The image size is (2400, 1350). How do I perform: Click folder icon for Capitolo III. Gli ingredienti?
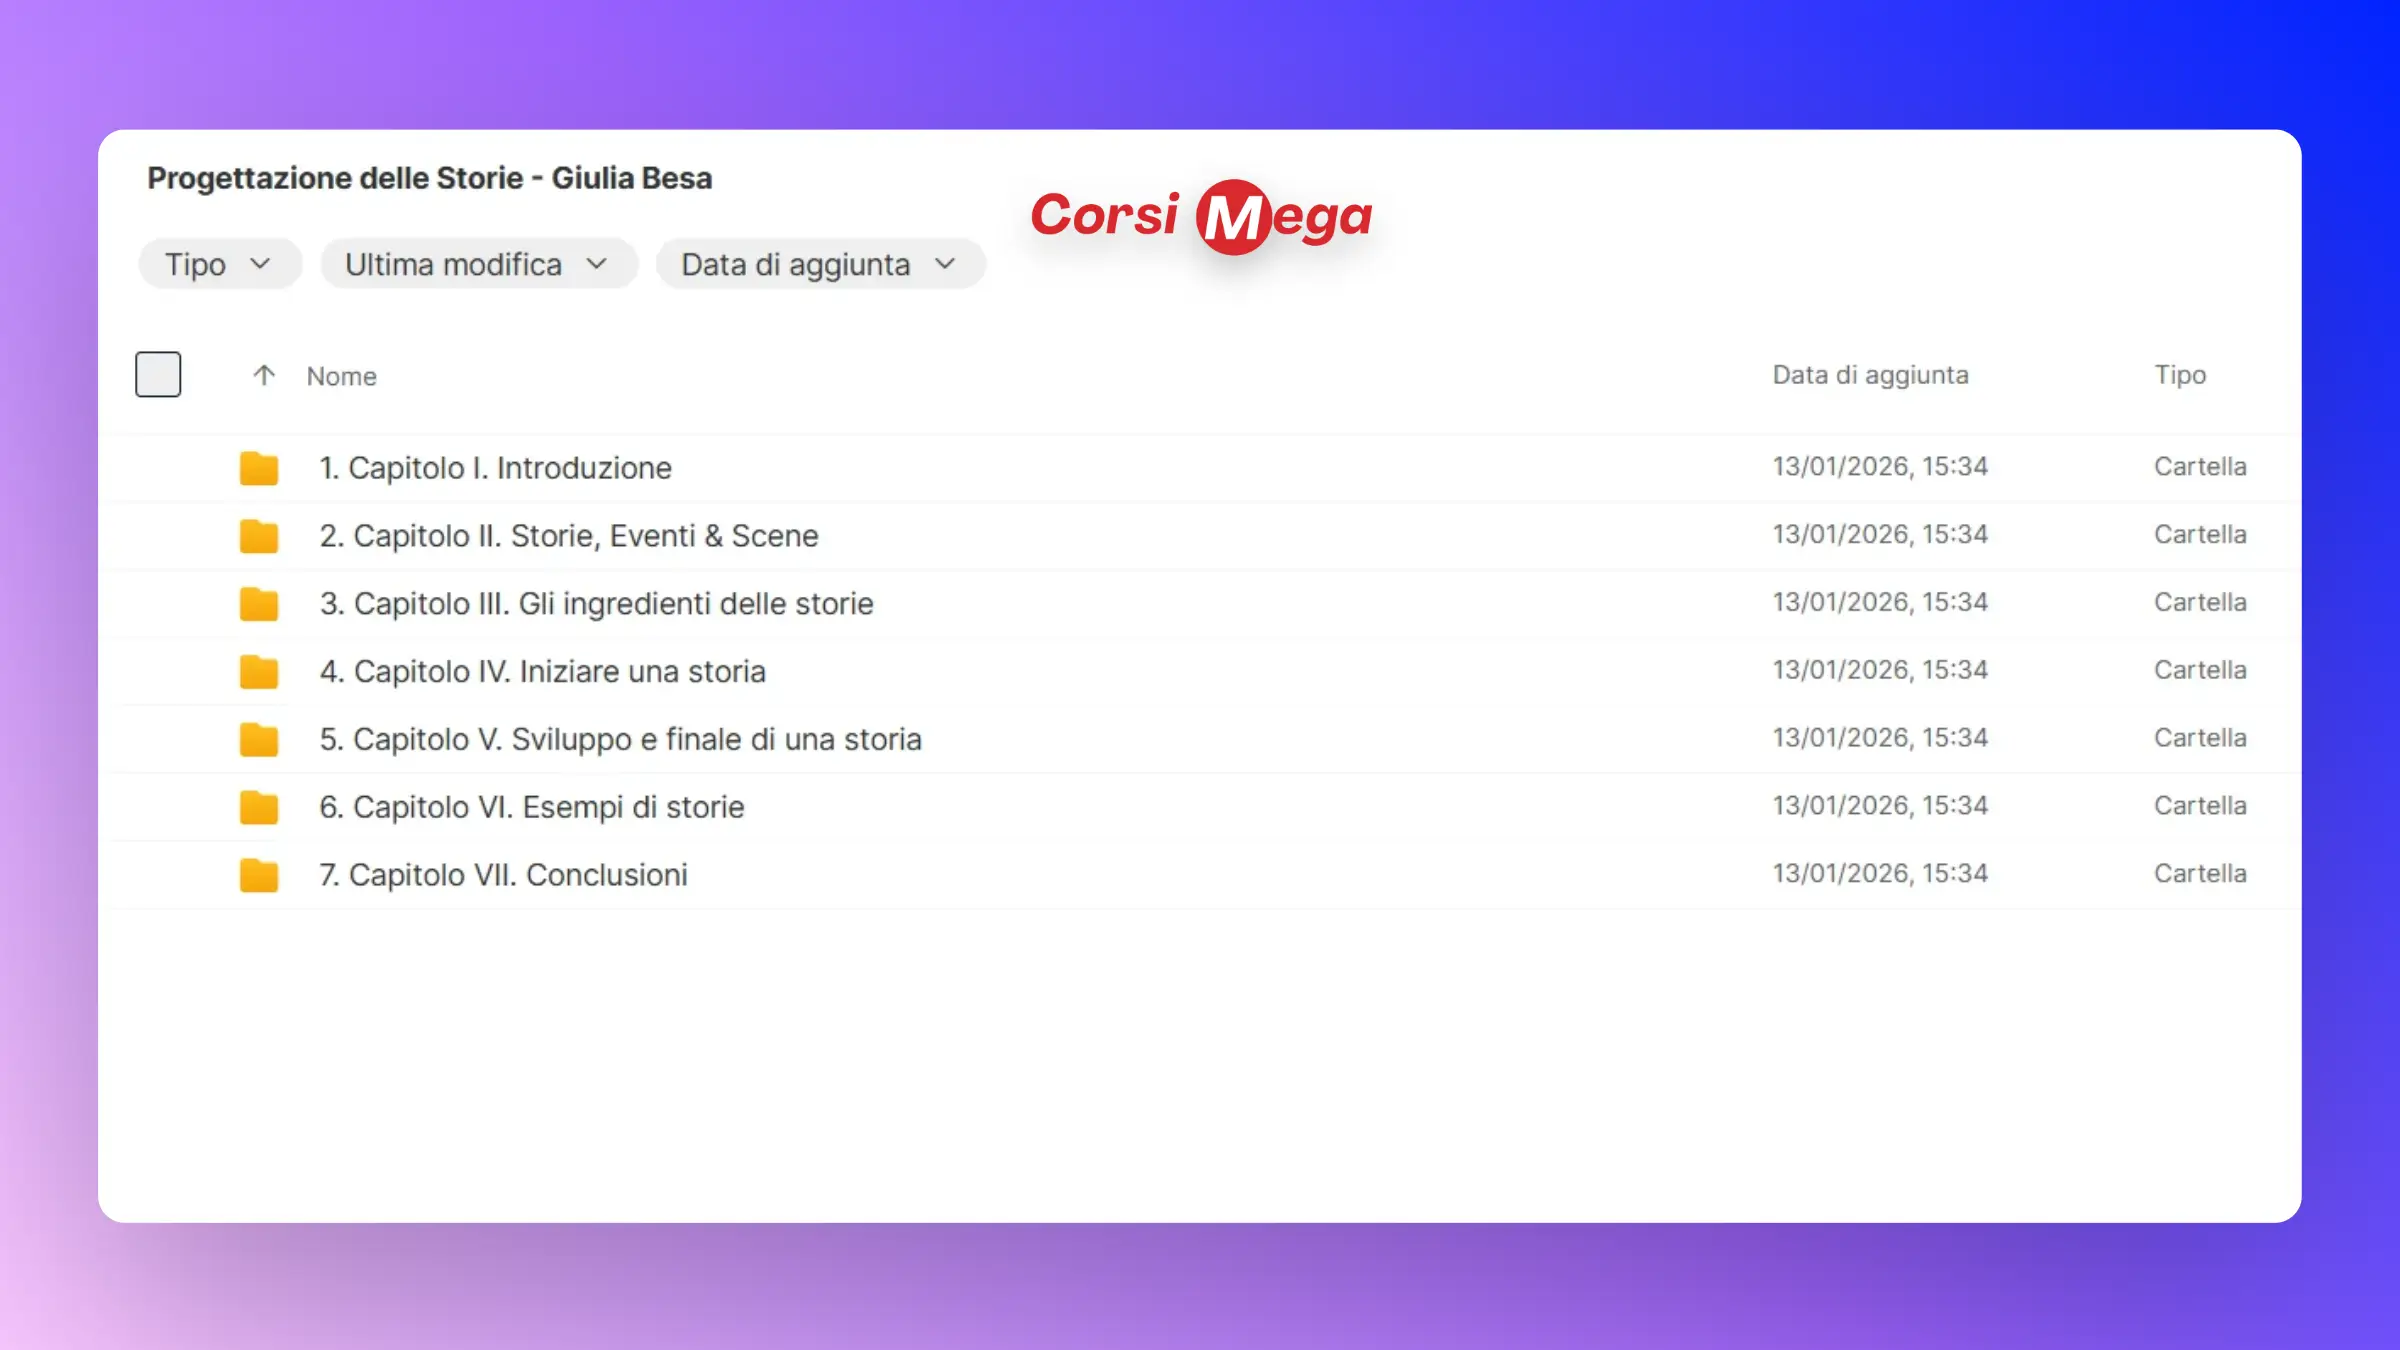[258, 604]
